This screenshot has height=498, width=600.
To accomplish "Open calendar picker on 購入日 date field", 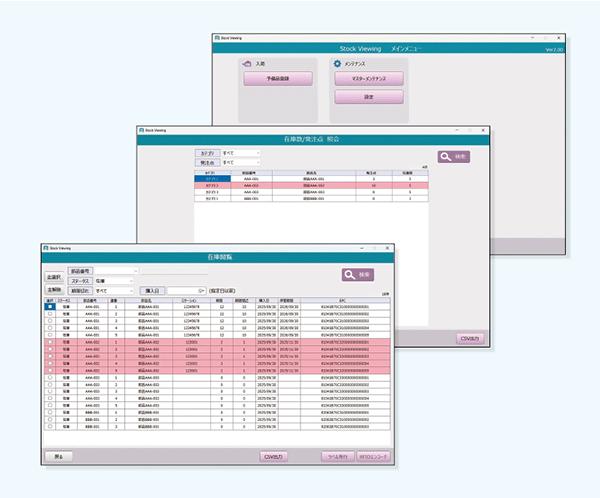I will [x=201, y=290].
